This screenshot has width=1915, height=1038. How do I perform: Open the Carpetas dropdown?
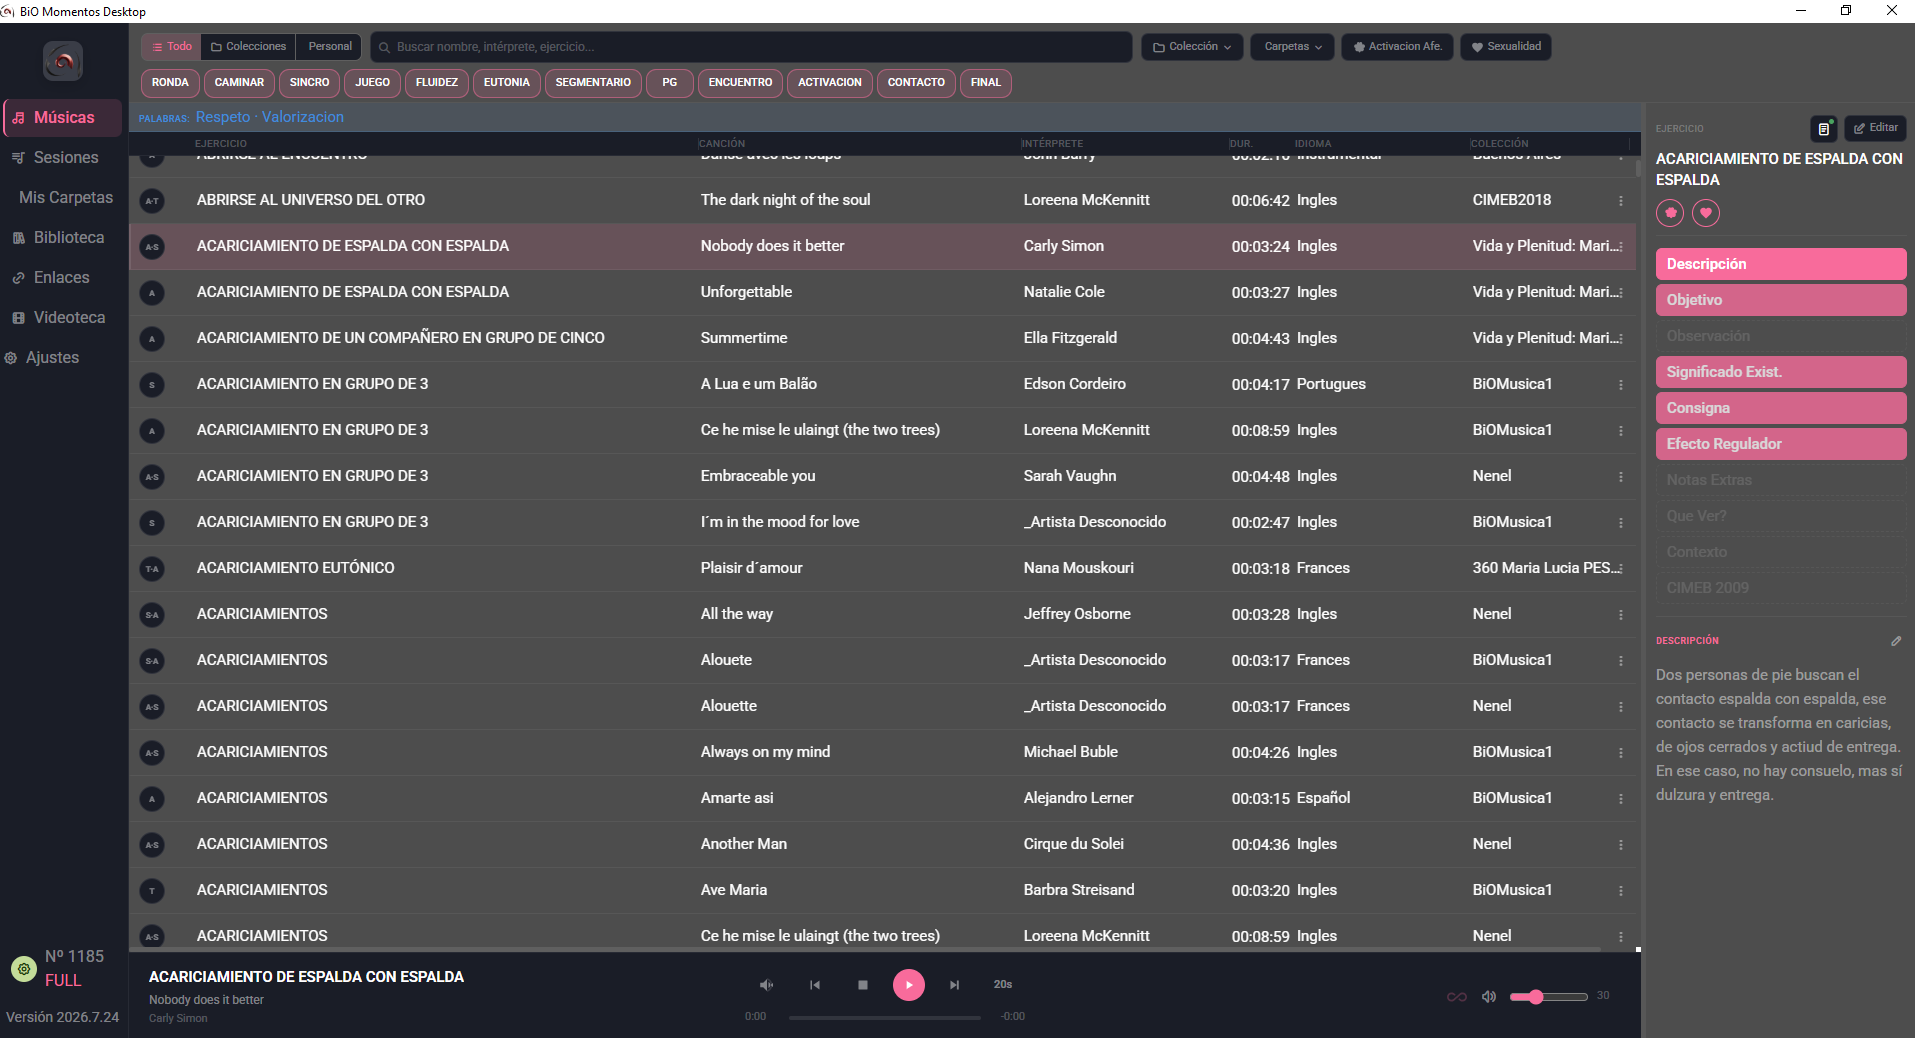[1292, 47]
